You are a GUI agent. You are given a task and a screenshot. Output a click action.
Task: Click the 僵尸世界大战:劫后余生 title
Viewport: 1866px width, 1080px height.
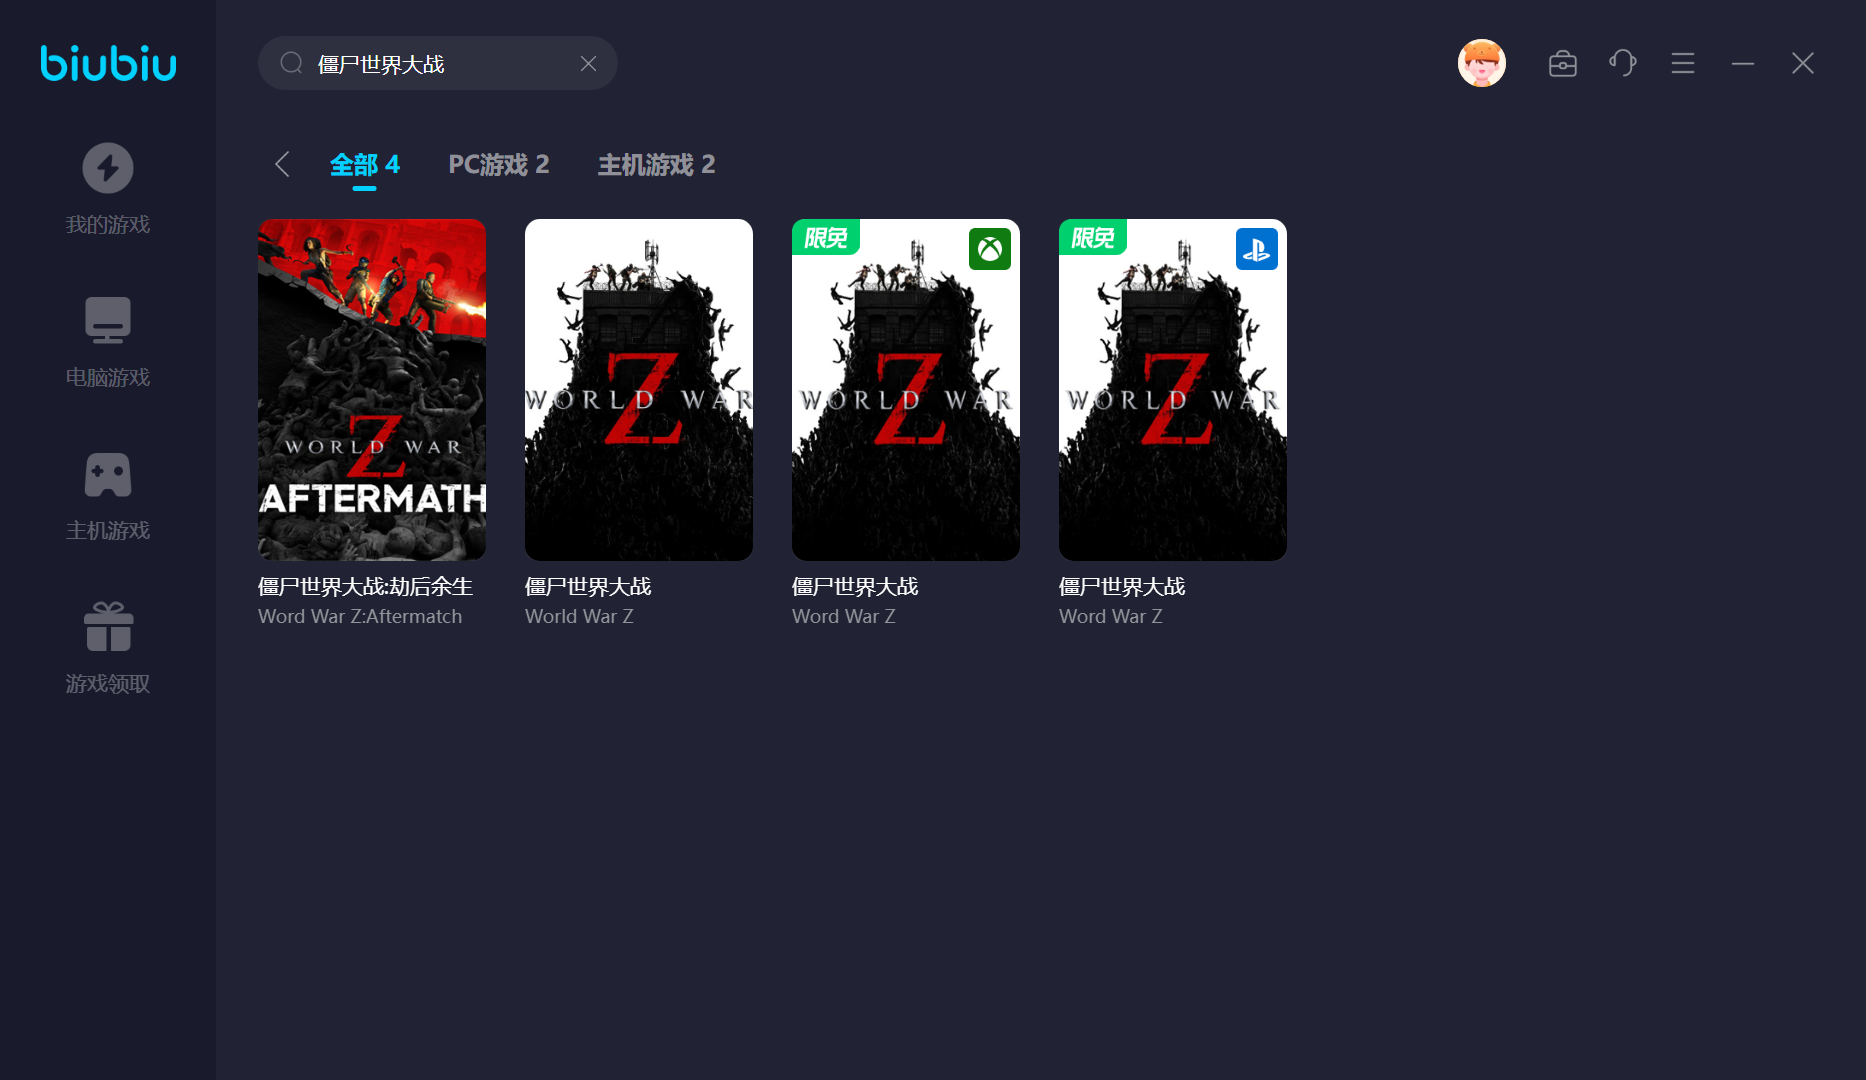point(365,587)
